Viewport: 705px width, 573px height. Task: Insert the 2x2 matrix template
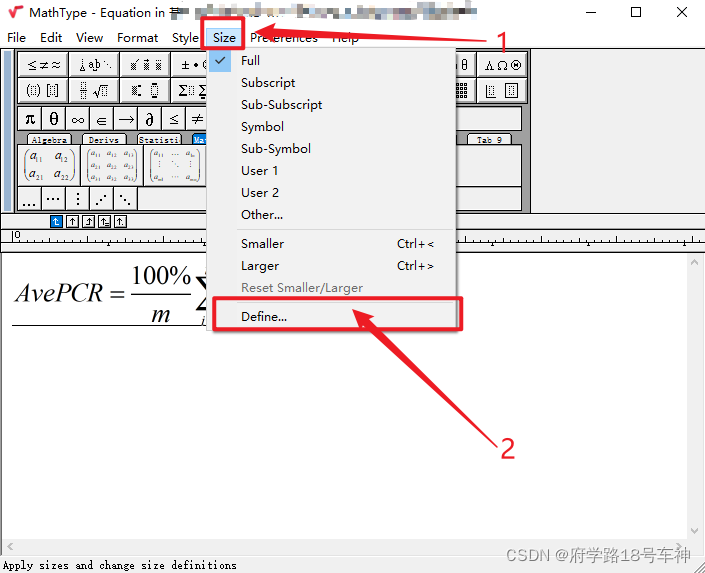pos(49,165)
